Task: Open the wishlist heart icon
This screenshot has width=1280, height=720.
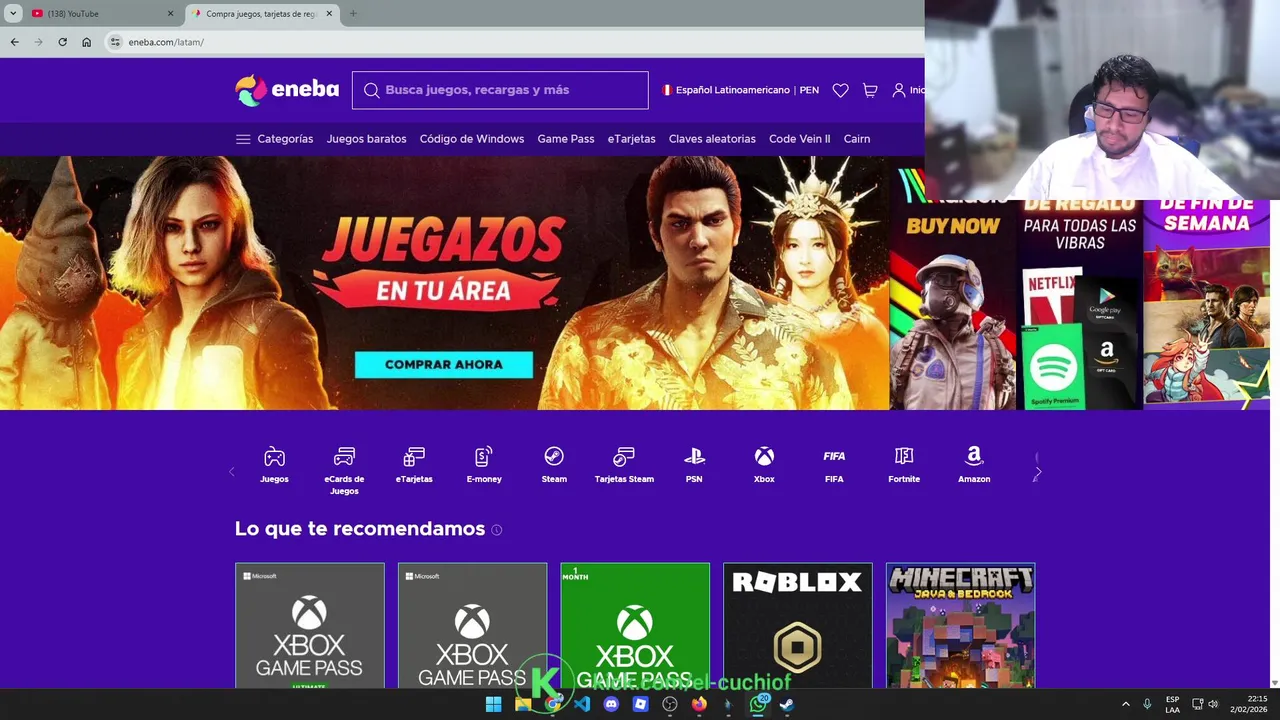Action: 840,90
